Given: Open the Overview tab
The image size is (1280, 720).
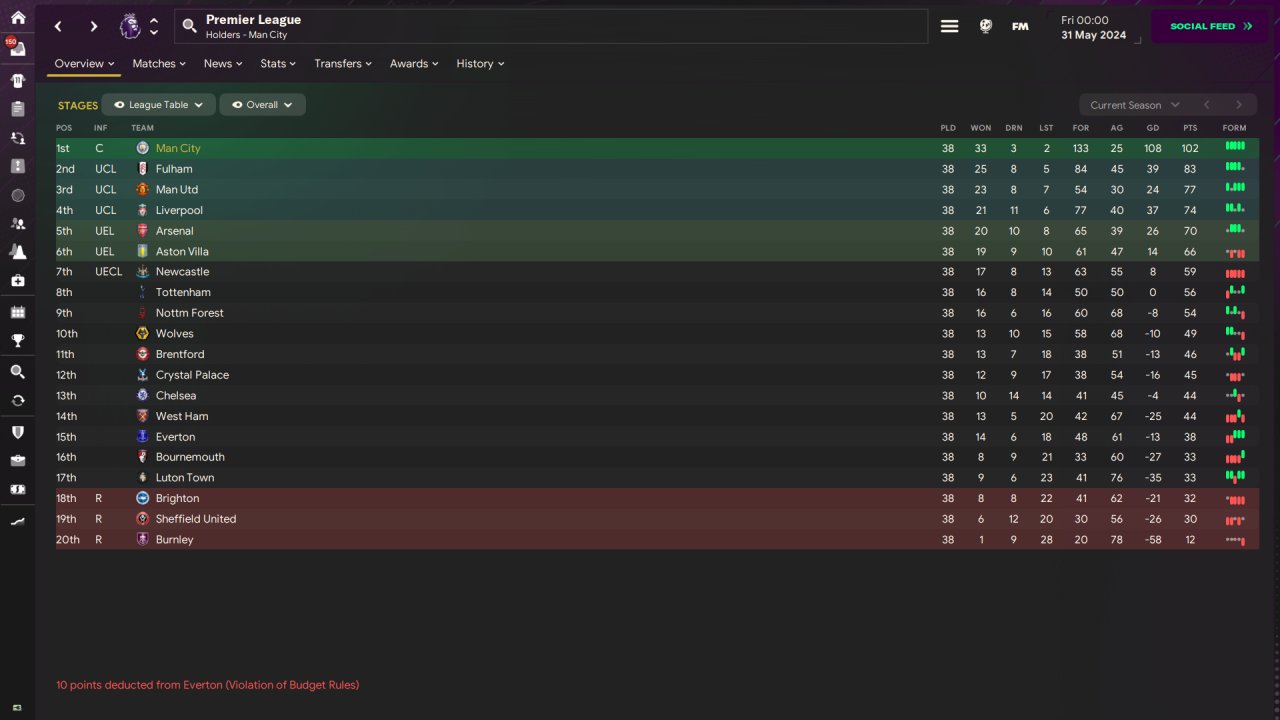Looking at the screenshot, I should point(84,63).
